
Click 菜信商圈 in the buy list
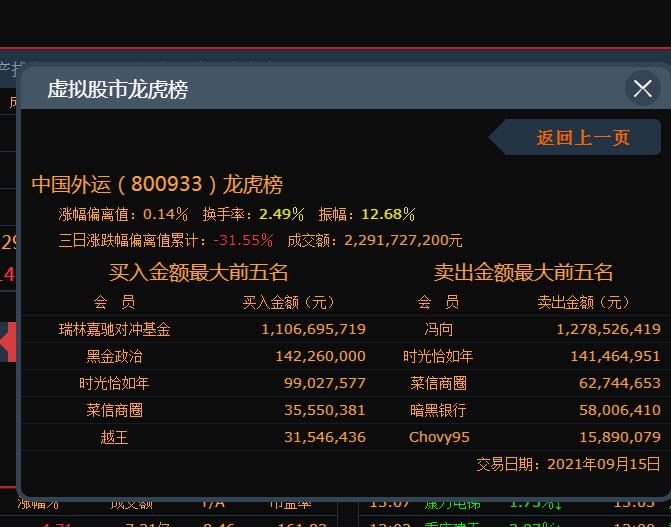pos(114,410)
